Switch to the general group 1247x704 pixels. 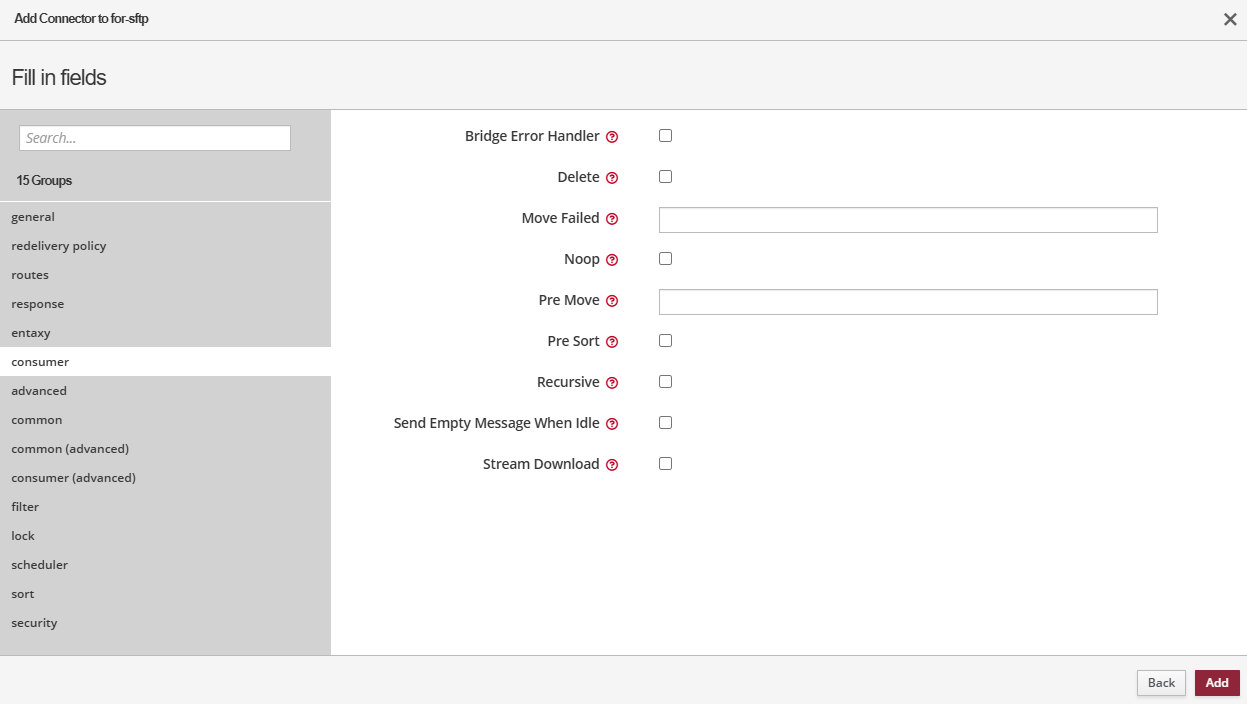point(33,217)
